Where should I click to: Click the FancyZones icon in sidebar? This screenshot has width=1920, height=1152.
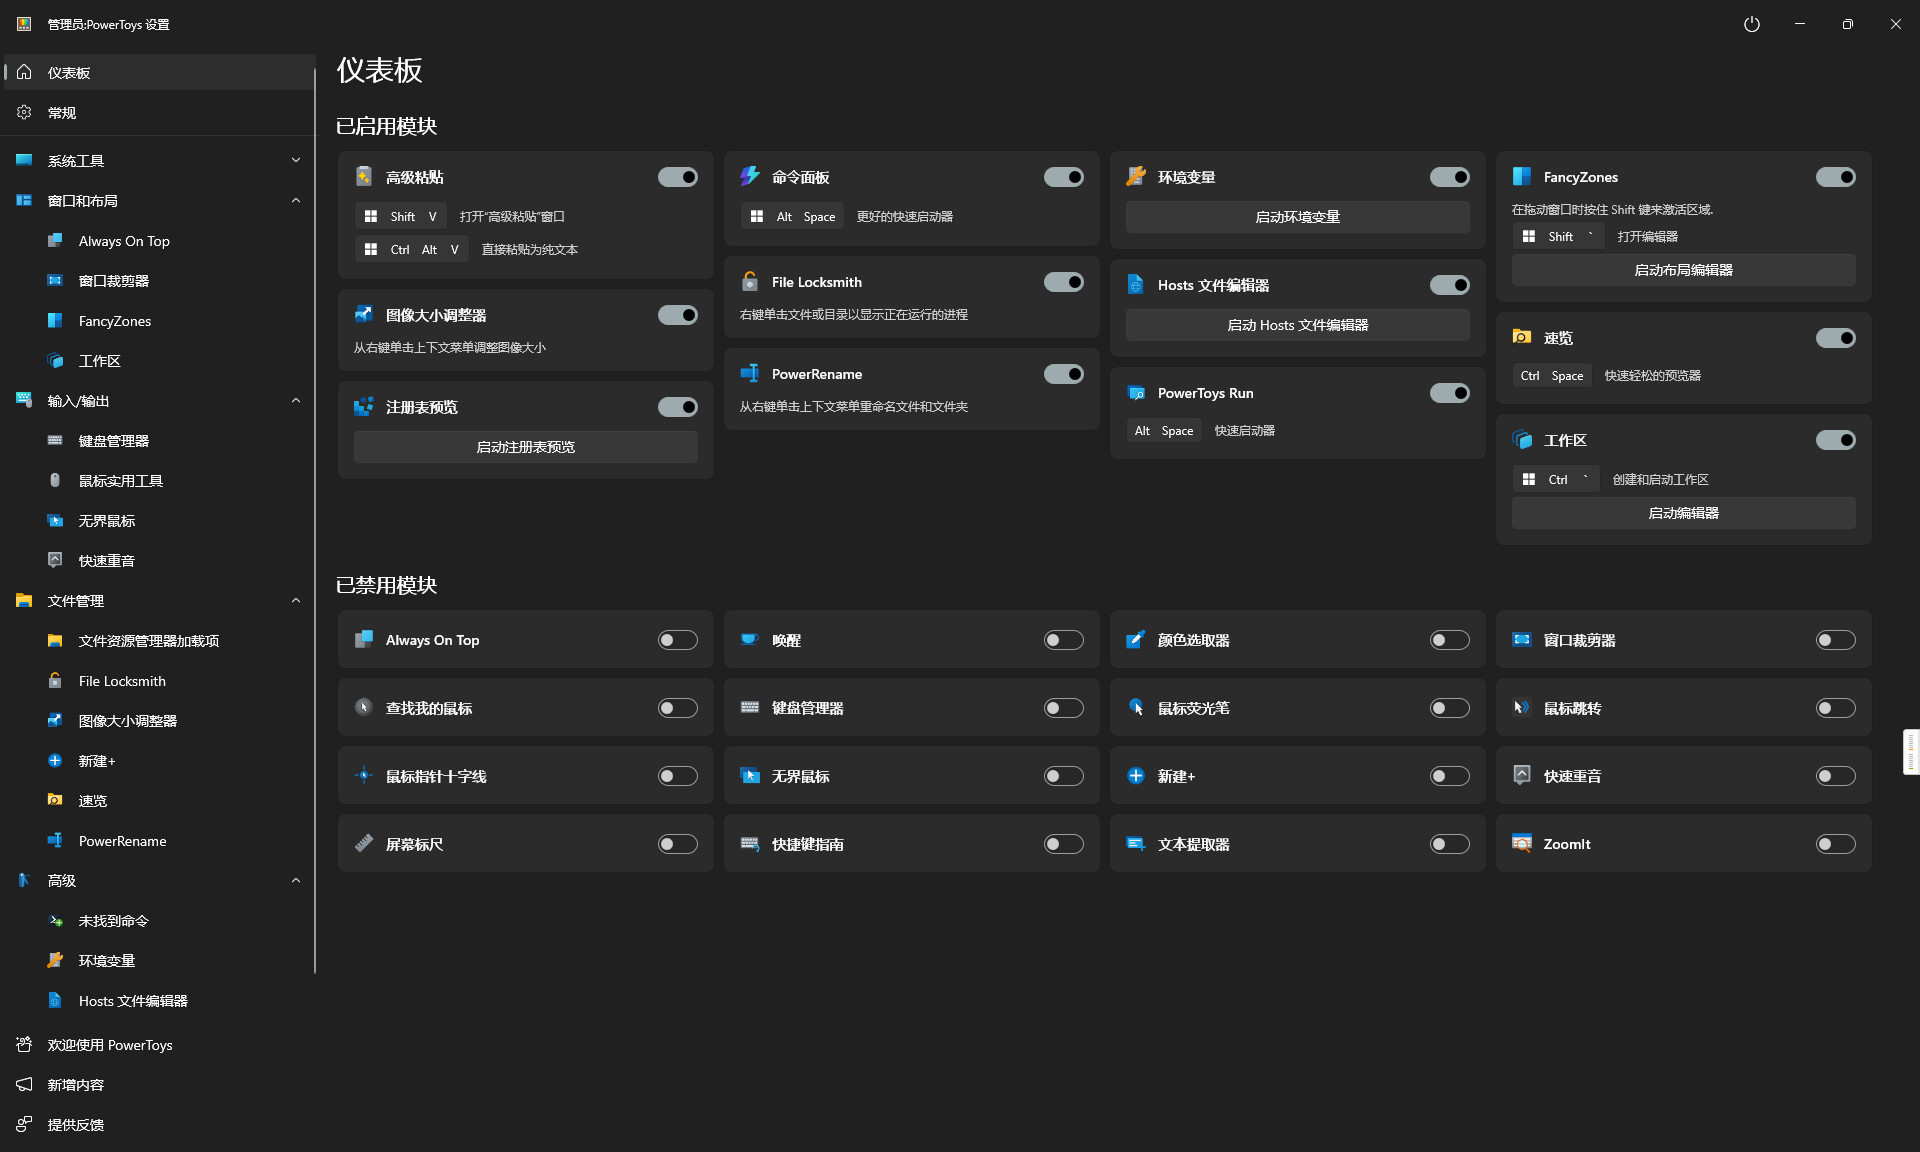(55, 321)
